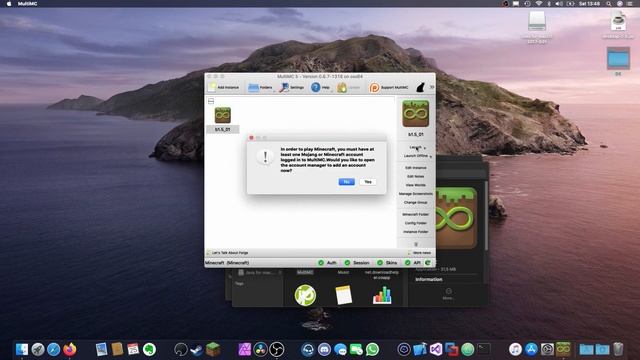The width and height of the screenshot is (640, 360).
Task: Click Launch Offline in side panel
Action: (416, 156)
